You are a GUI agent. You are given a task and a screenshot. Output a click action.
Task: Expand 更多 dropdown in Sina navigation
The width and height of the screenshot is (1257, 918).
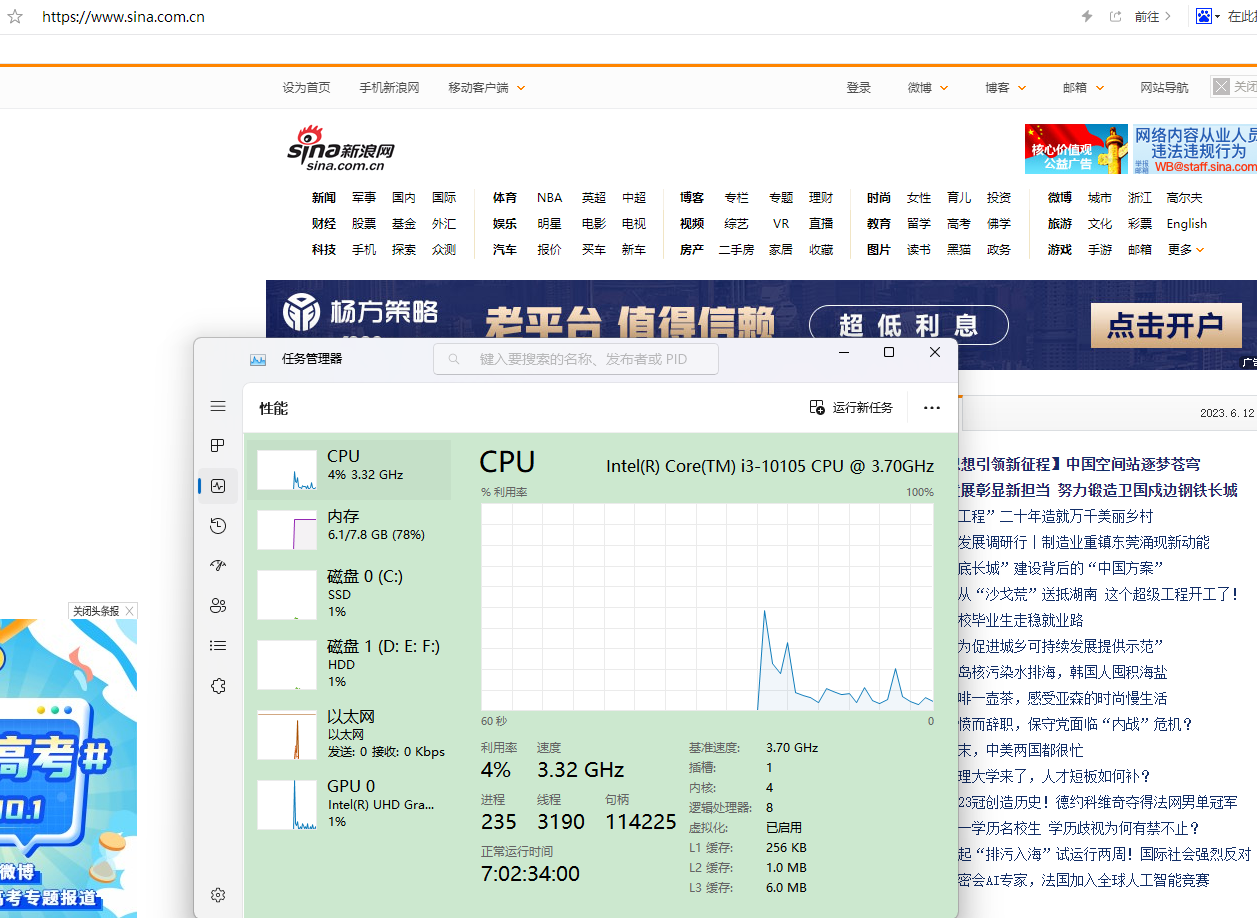1186,250
